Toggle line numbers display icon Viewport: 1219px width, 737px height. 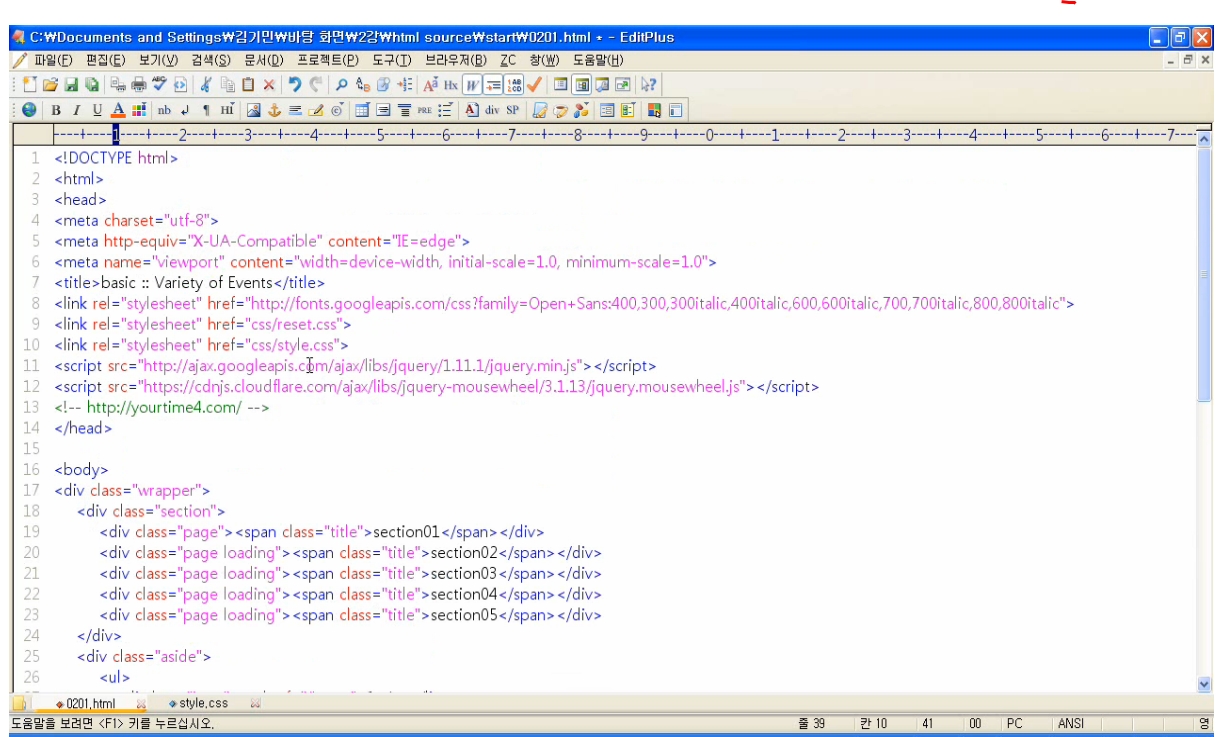tap(514, 85)
